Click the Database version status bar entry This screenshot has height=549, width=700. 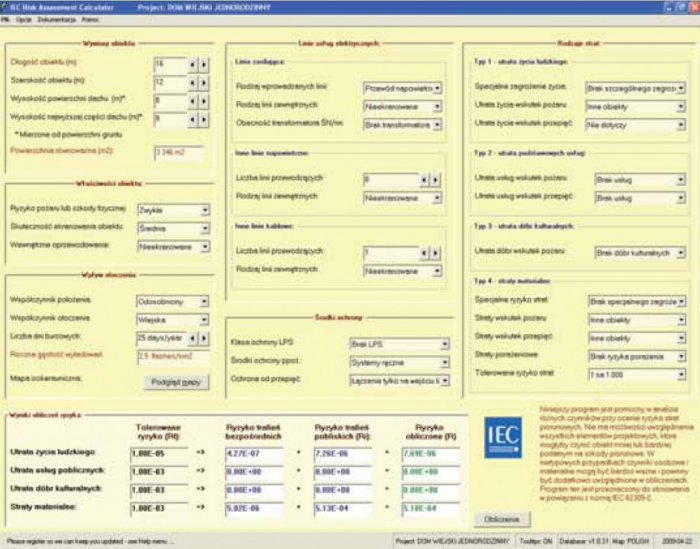584,541
